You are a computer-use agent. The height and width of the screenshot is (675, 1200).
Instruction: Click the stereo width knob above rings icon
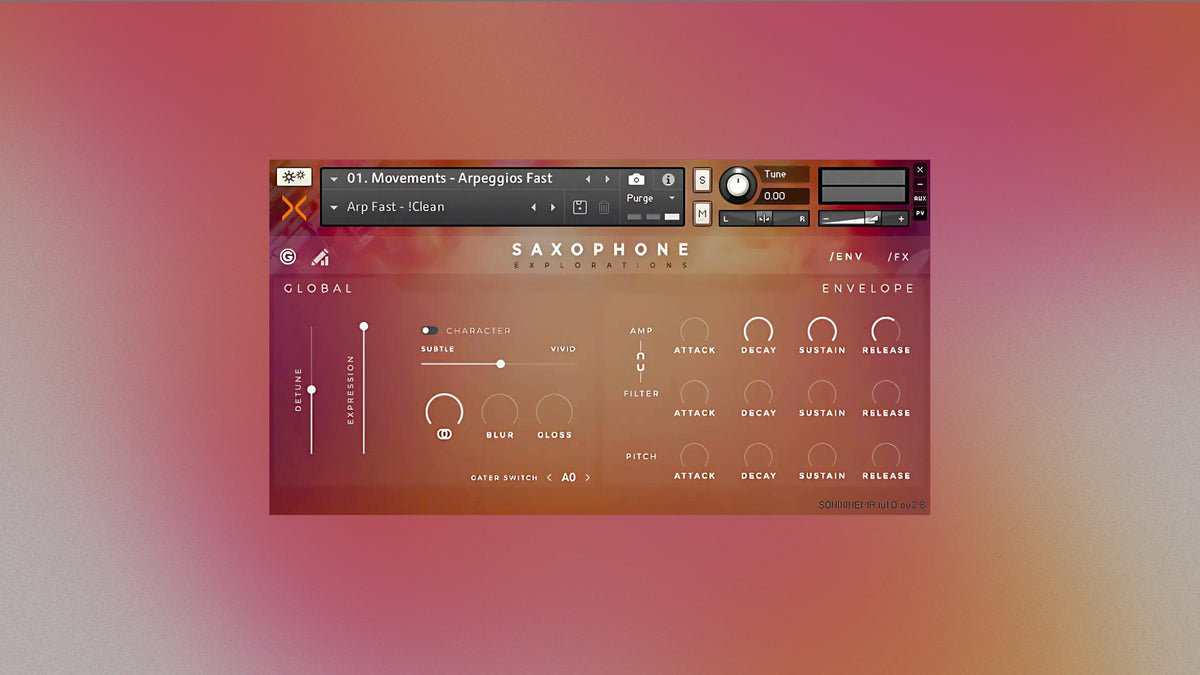pos(444,411)
